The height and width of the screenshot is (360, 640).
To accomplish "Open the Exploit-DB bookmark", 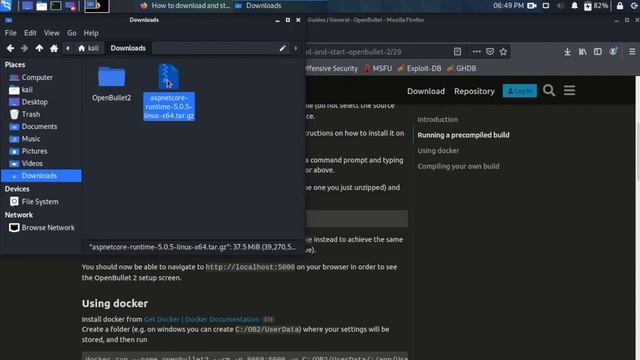I will pos(419,69).
